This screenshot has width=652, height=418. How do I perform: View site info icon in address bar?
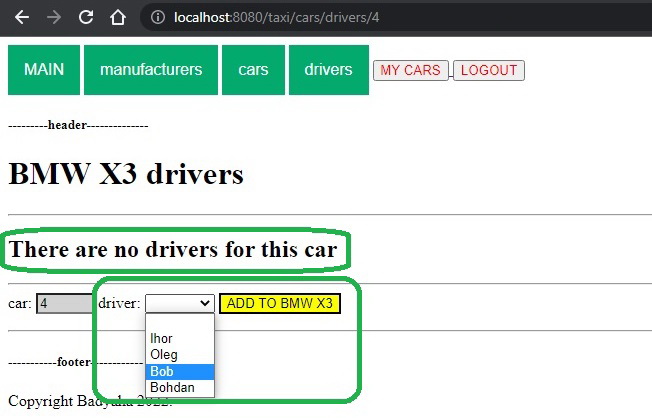[158, 17]
